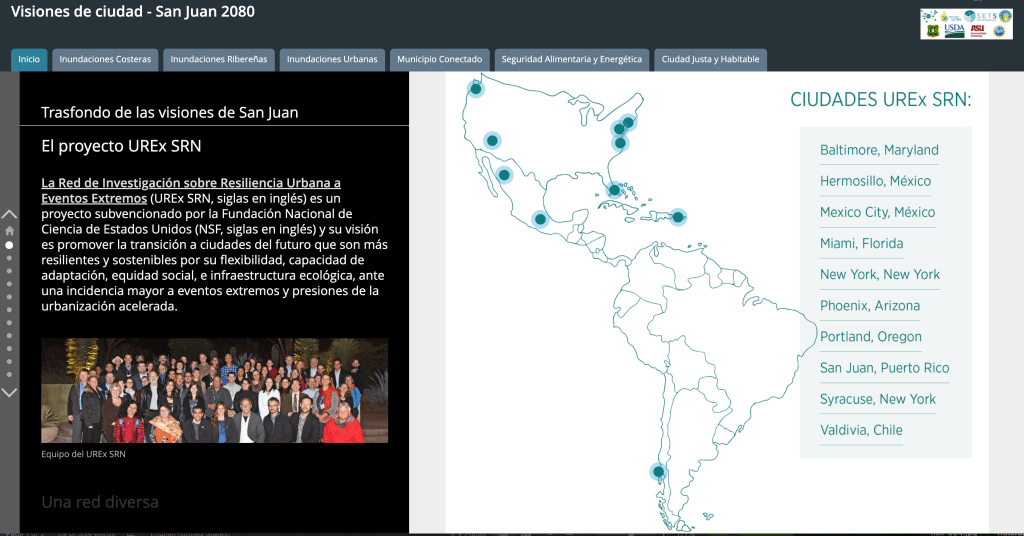The height and width of the screenshot is (536, 1024).
Task: Click the 'Una red diversa' heading
Action: pyautogui.click(x=100, y=502)
